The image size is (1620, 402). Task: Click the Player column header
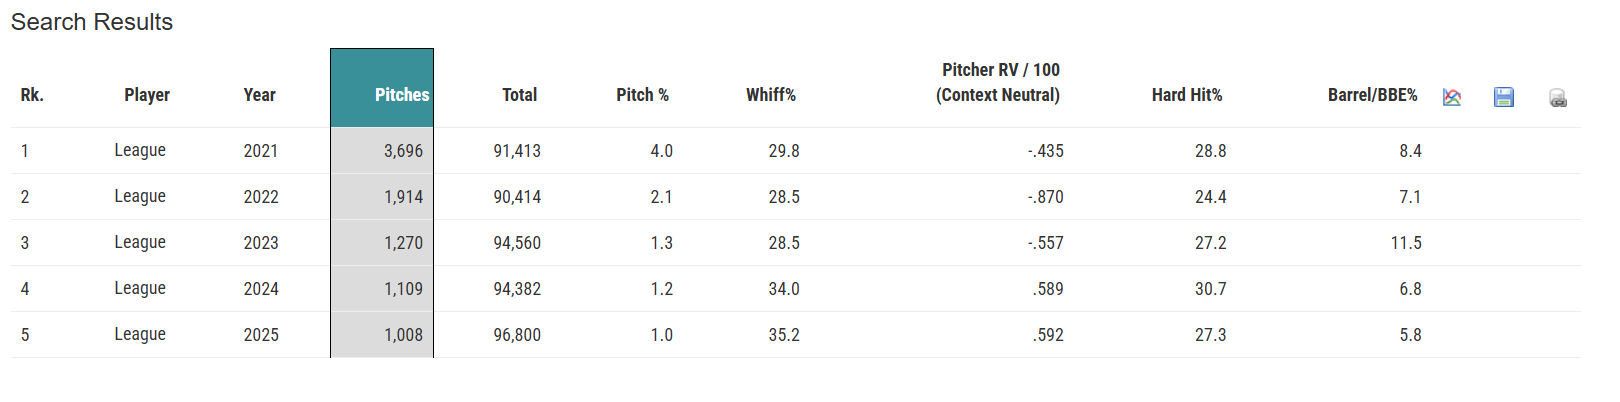[x=147, y=95]
